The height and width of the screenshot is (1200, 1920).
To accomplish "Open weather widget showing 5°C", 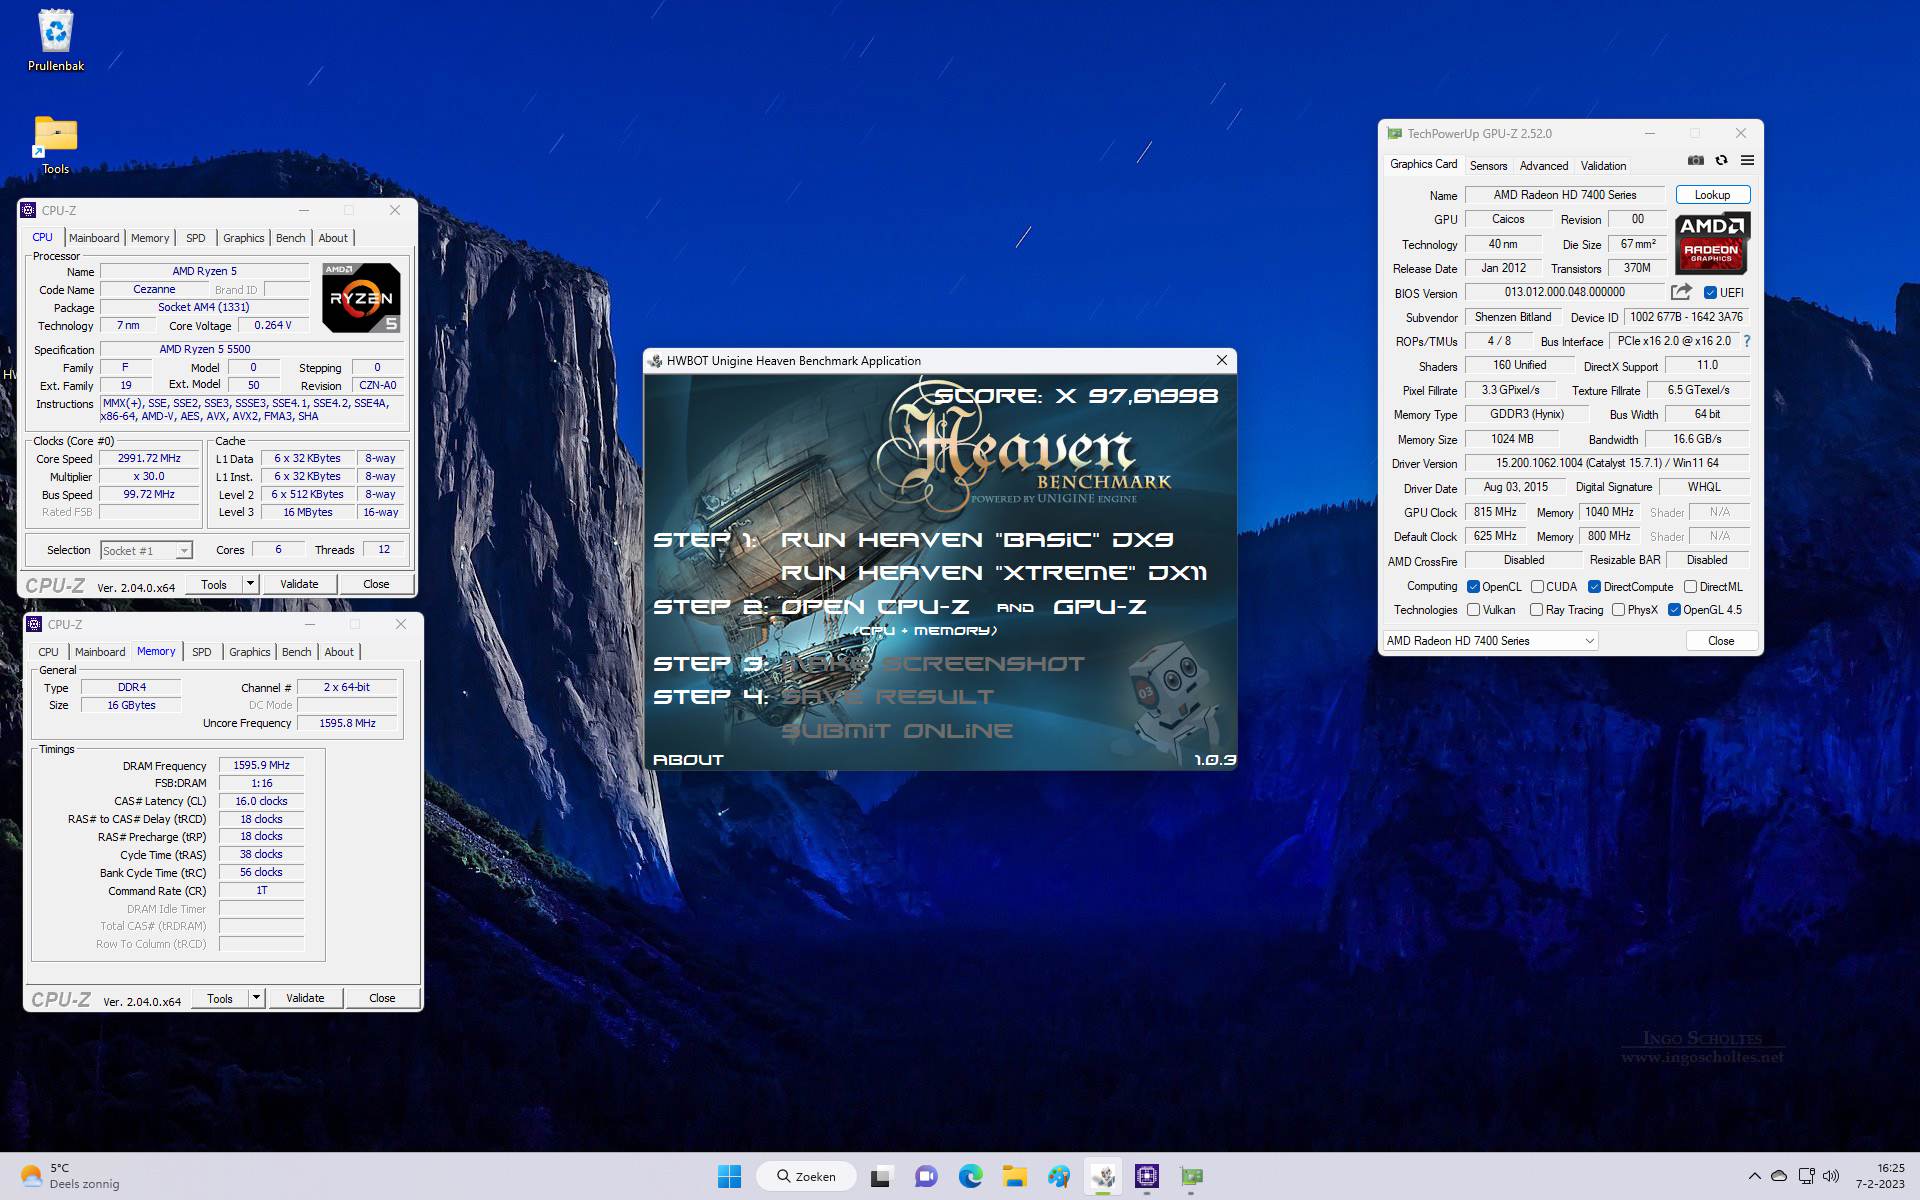I will (70, 1176).
